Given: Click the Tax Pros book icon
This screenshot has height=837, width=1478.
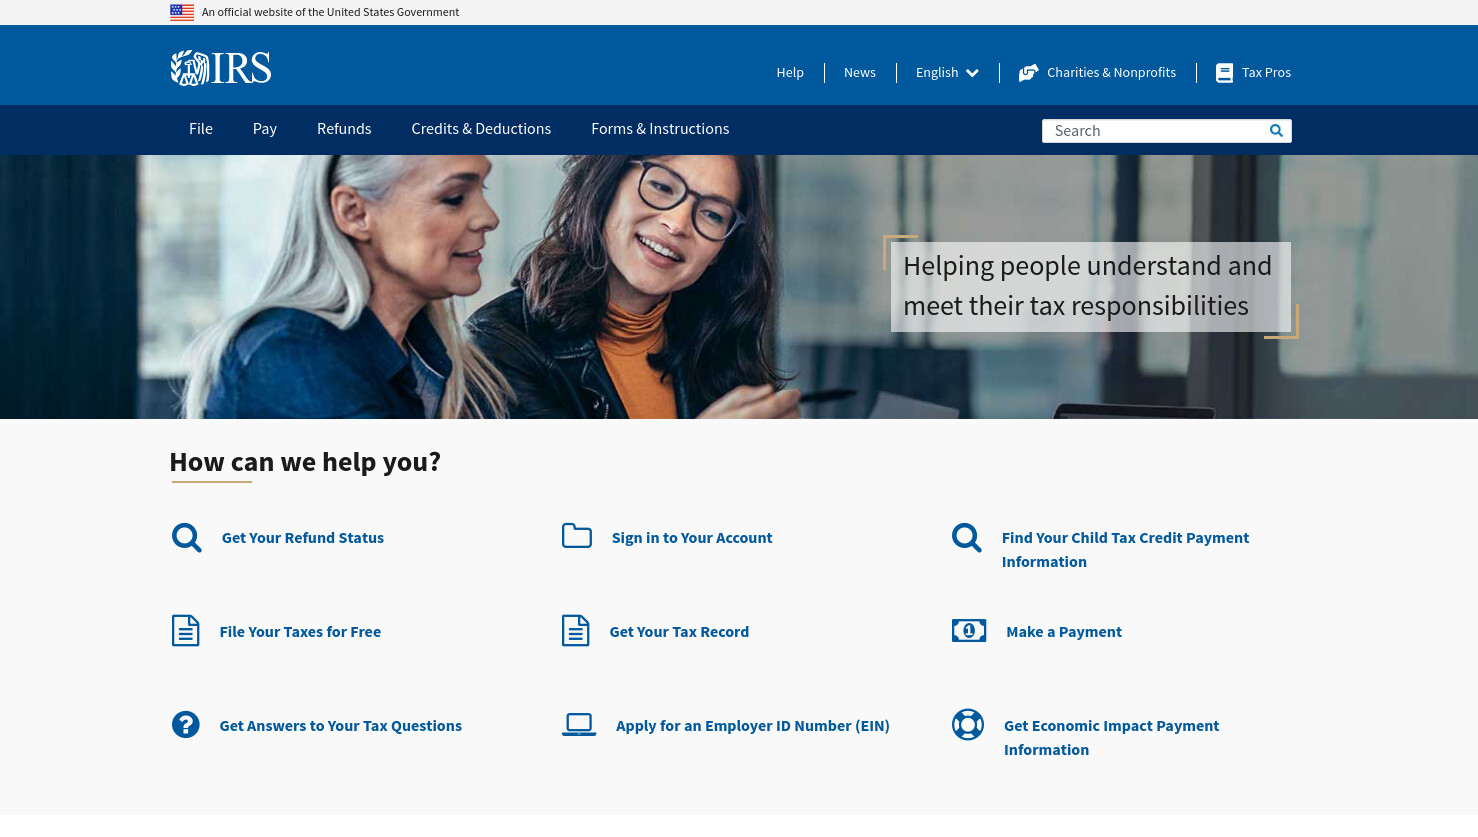Looking at the screenshot, I should click(1224, 73).
